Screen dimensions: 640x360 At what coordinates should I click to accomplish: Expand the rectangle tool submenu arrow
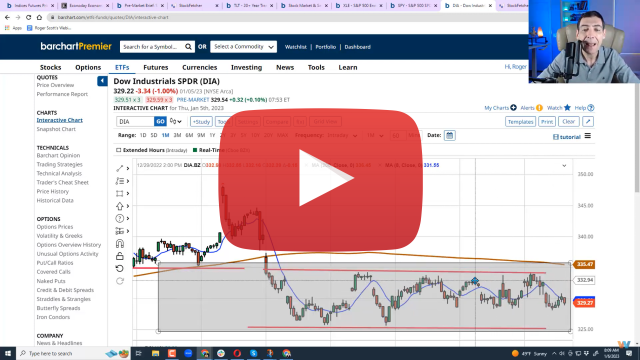point(128,193)
